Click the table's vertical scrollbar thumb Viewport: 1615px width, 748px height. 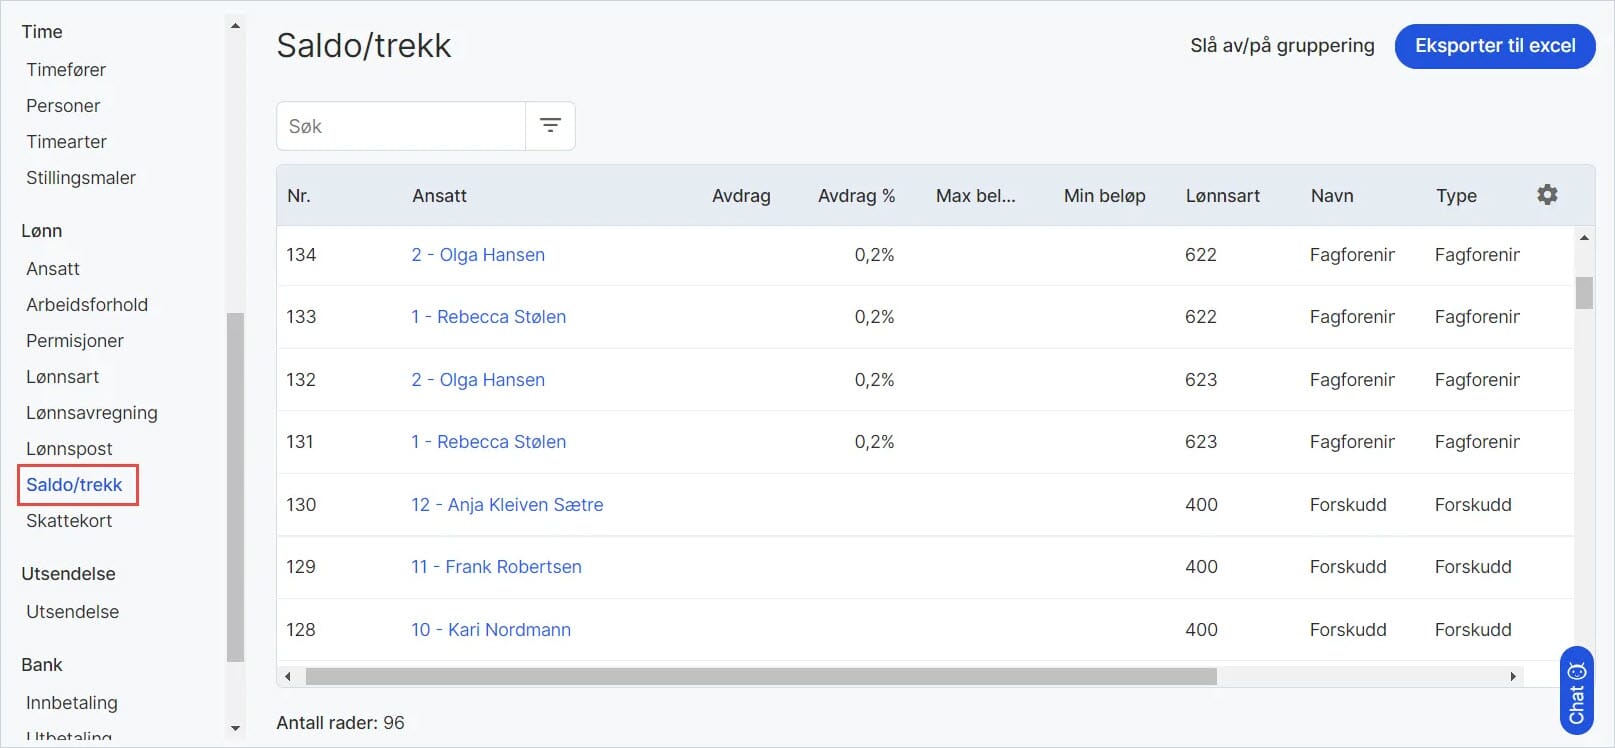pyautogui.click(x=1584, y=293)
